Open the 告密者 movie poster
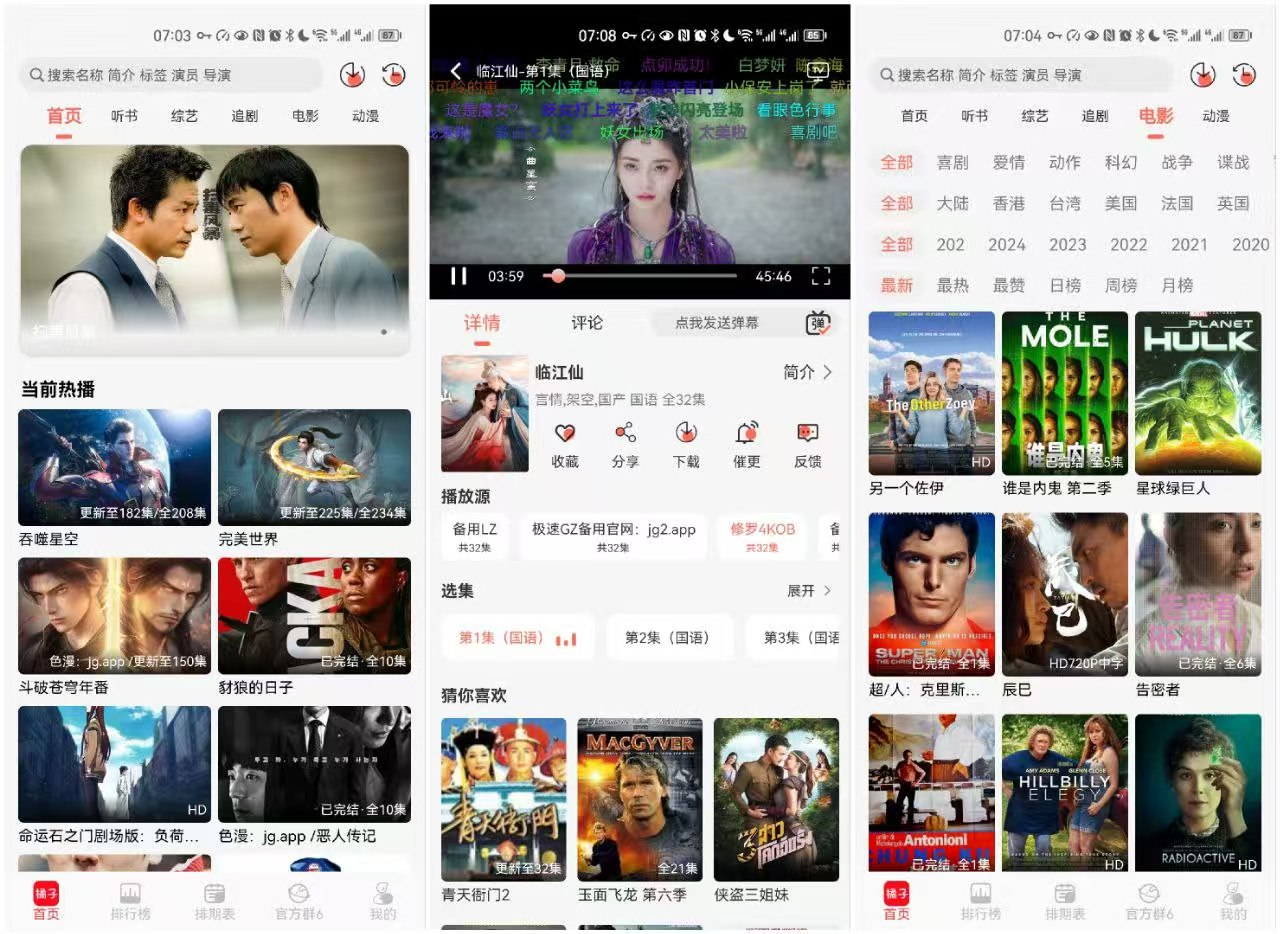 [x=1198, y=595]
